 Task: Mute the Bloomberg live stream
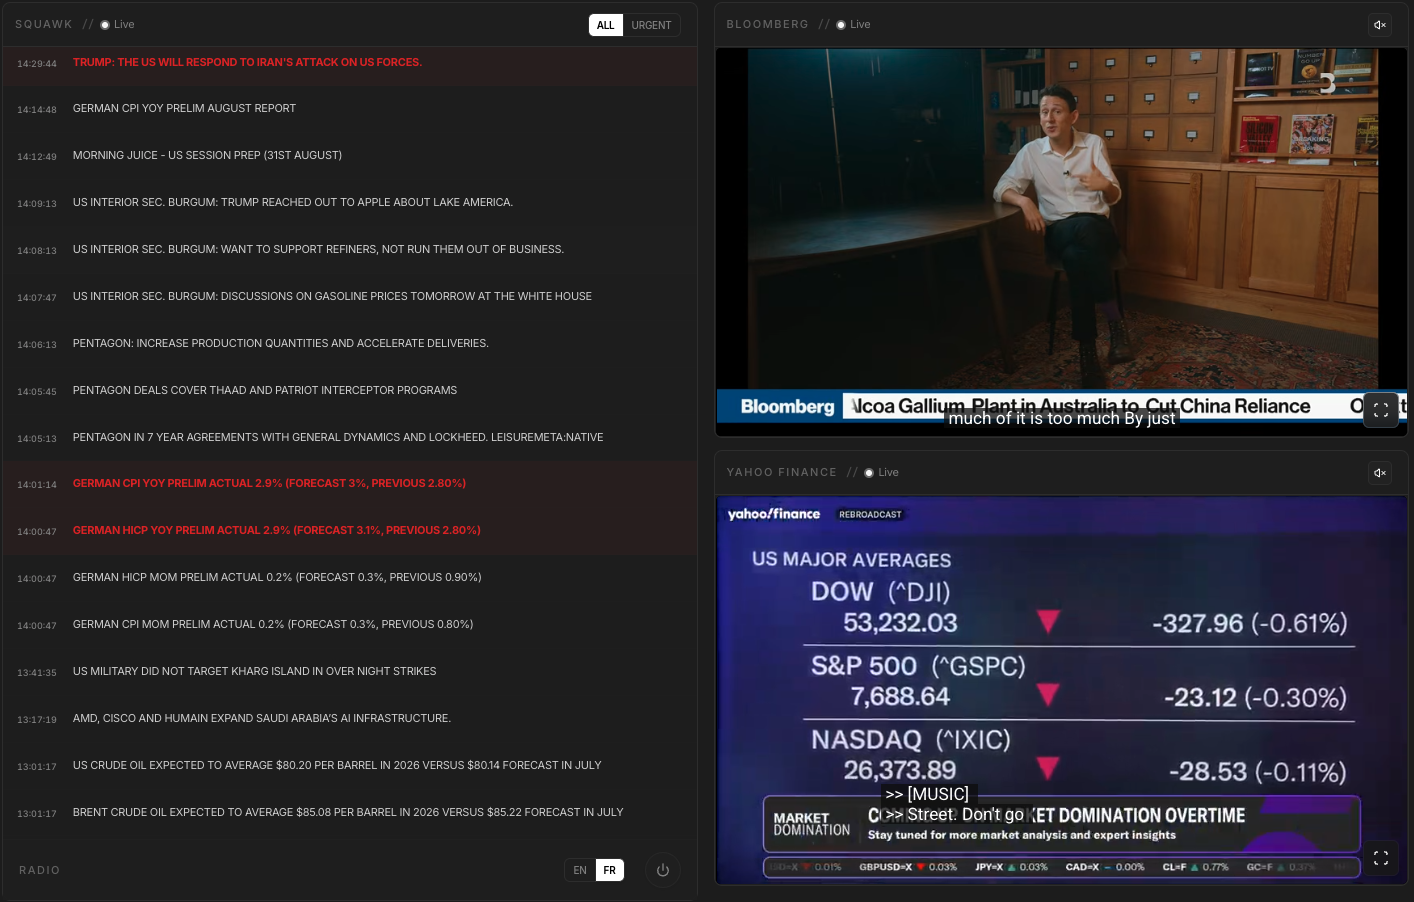click(x=1380, y=25)
